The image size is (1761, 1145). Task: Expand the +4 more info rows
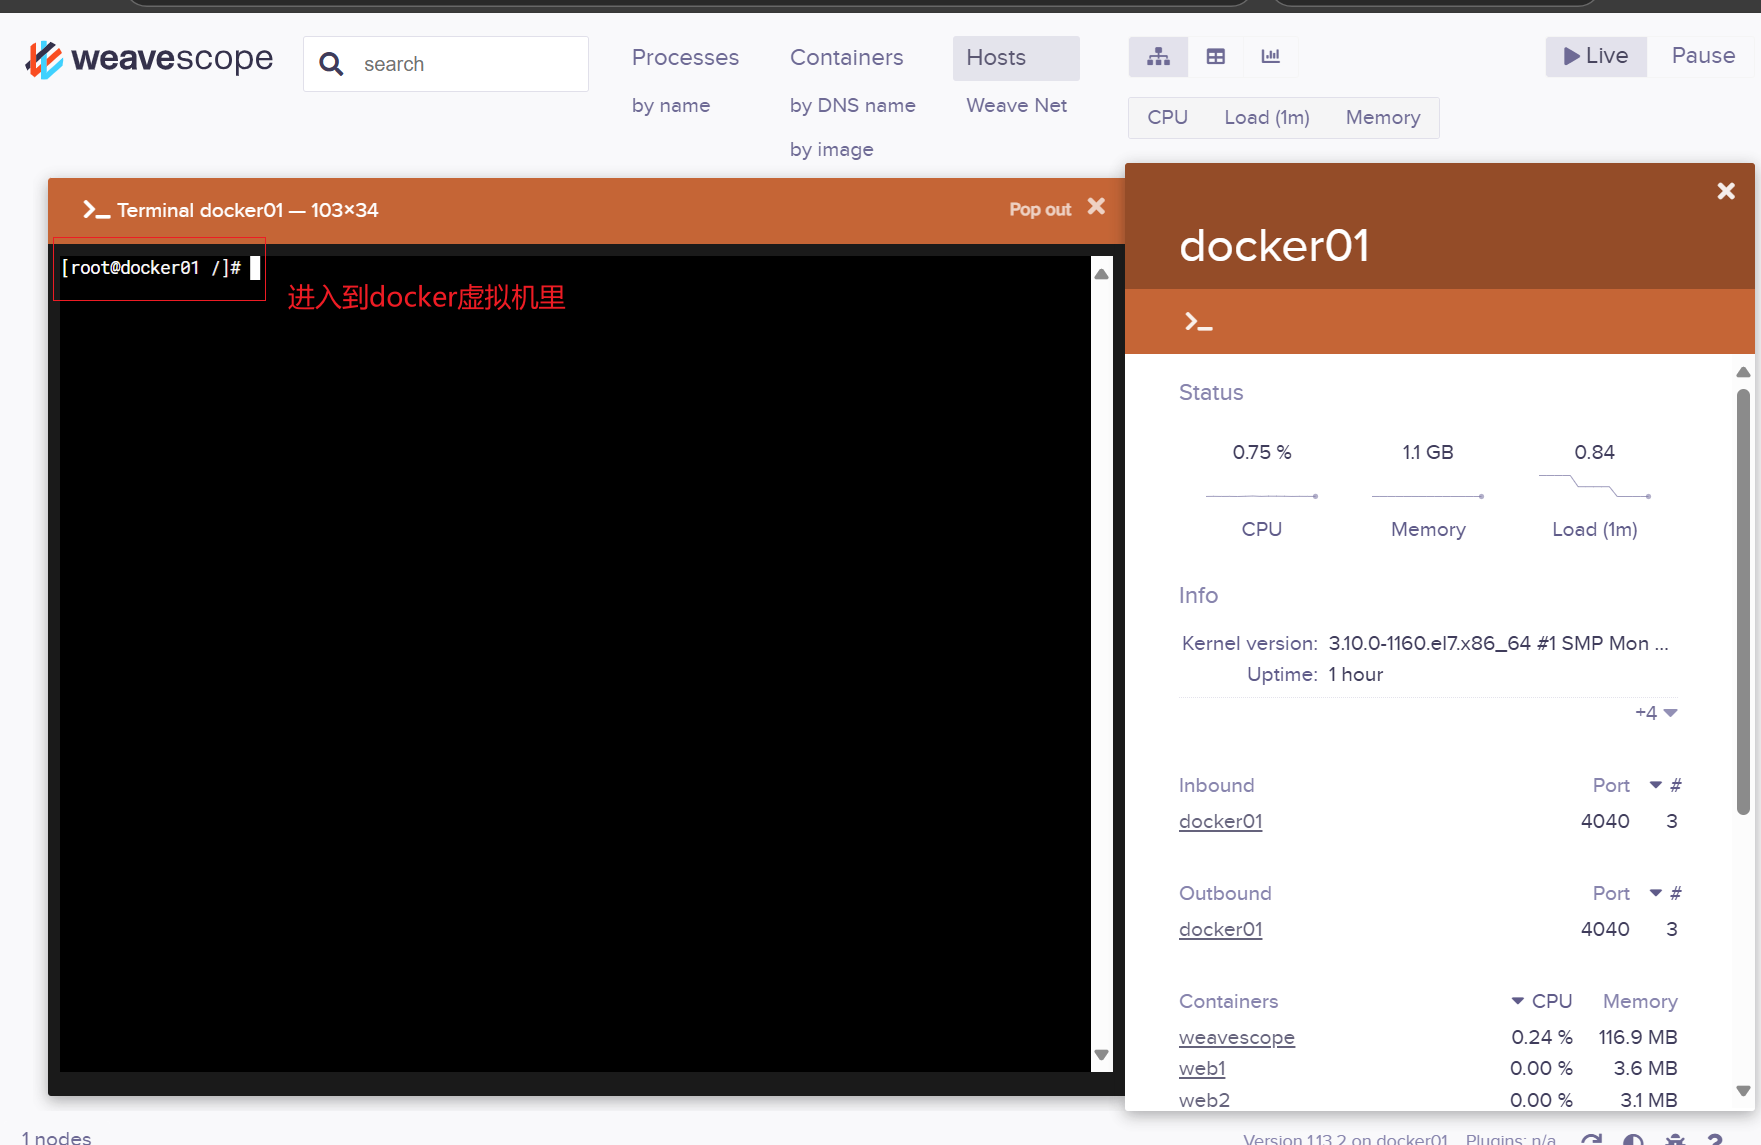(x=1656, y=713)
